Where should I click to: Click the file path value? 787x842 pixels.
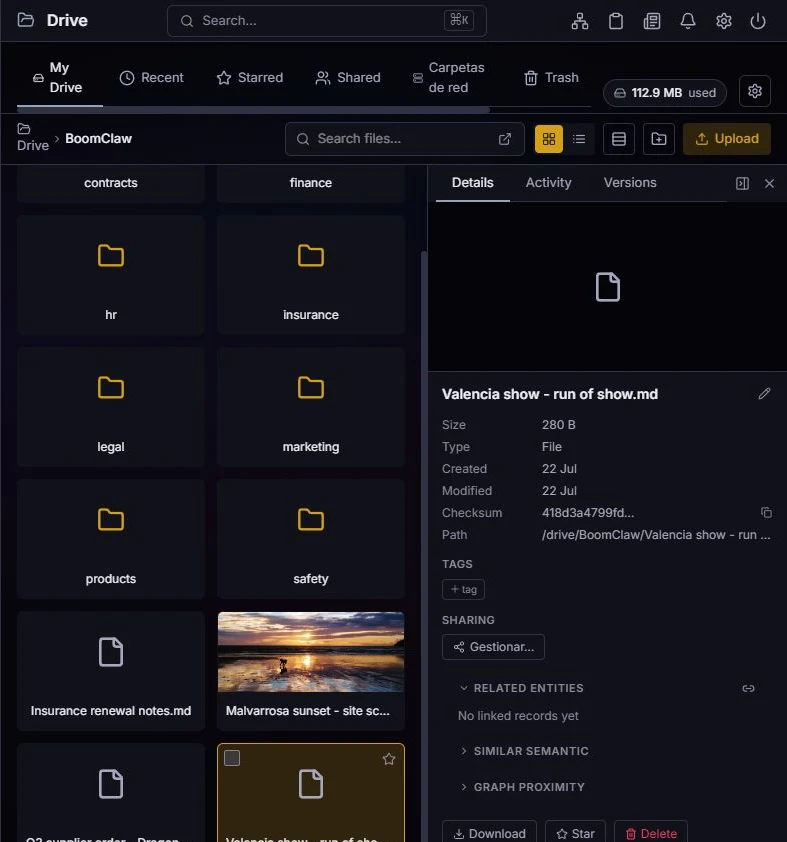point(656,535)
